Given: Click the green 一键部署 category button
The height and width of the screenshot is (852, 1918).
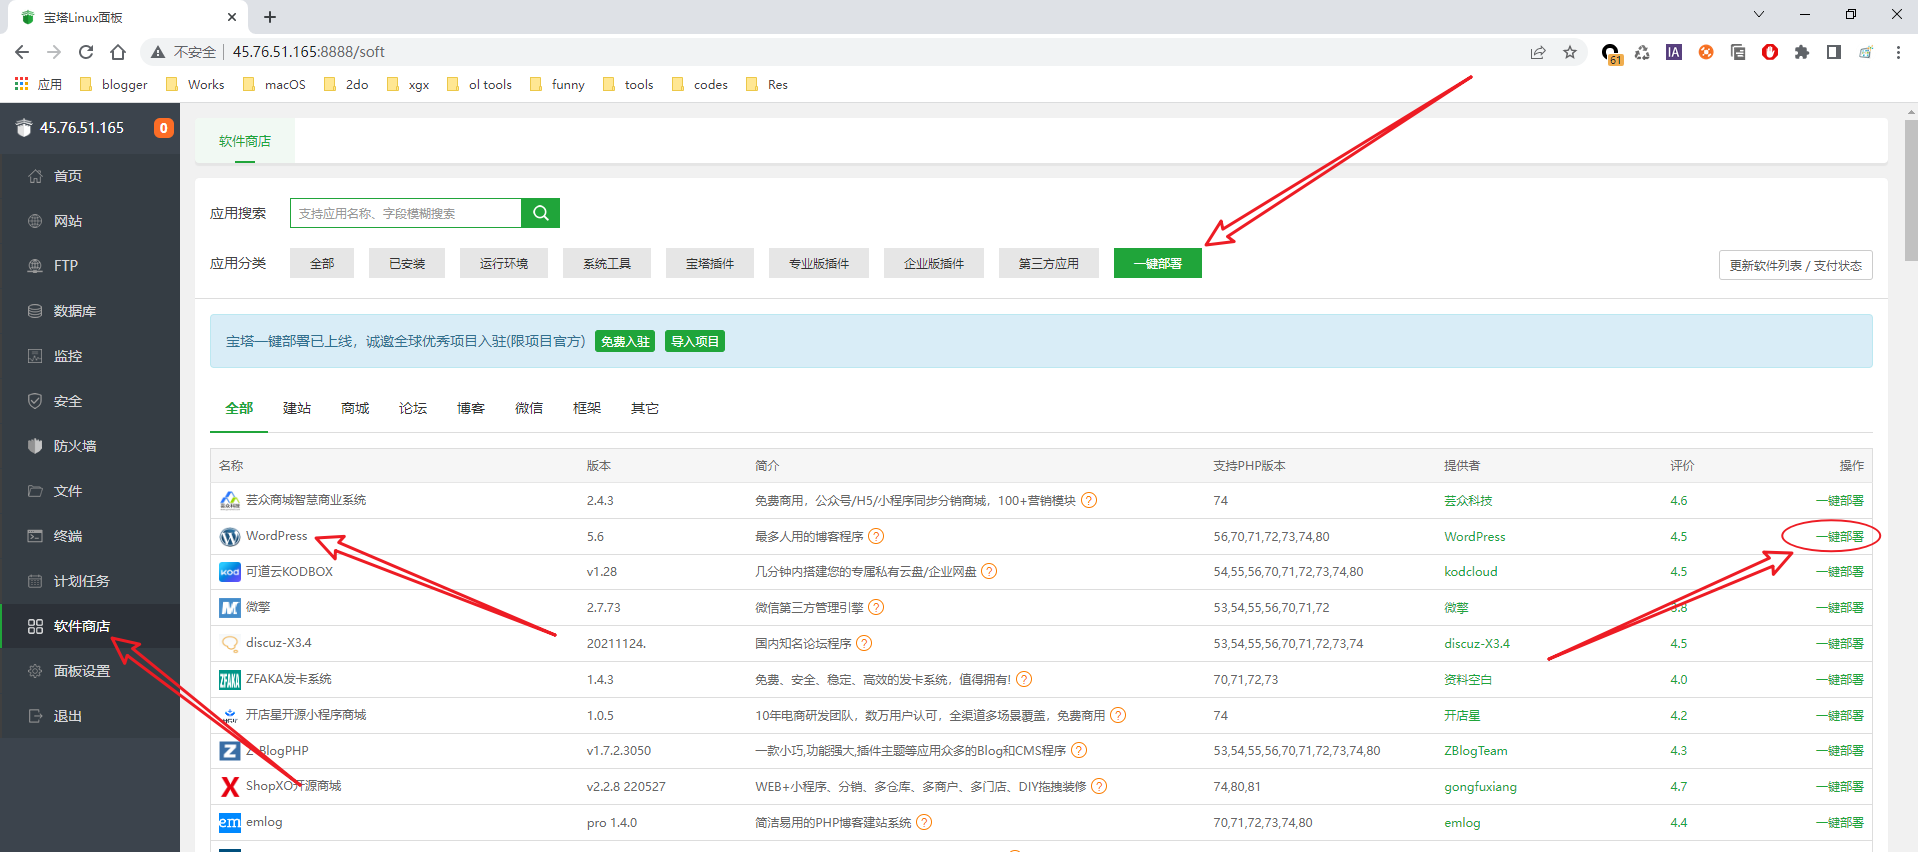Looking at the screenshot, I should click(x=1158, y=263).
